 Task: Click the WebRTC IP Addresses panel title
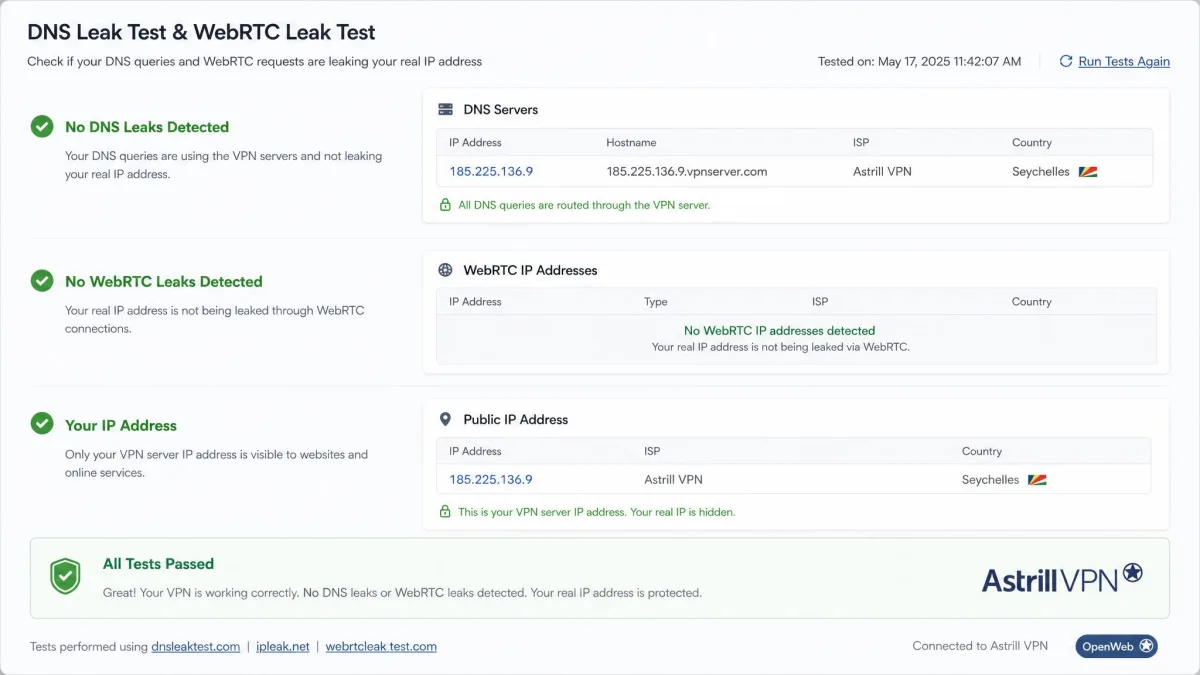point(530,270)
